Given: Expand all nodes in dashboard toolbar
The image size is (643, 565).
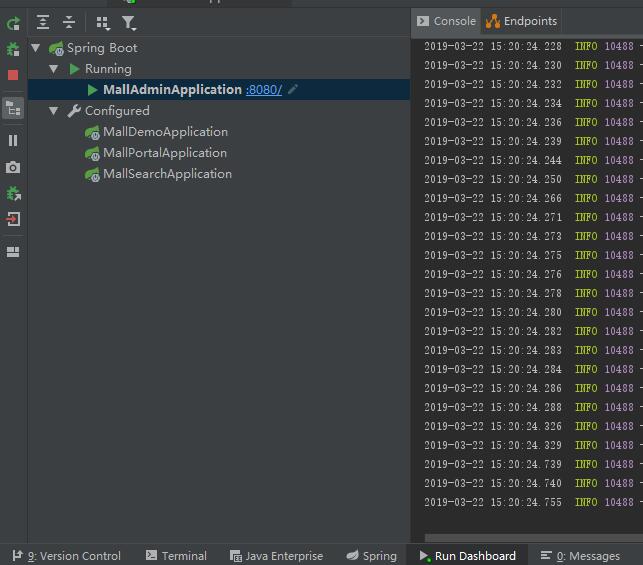Looking at the screenshot, I should [43, 22].
